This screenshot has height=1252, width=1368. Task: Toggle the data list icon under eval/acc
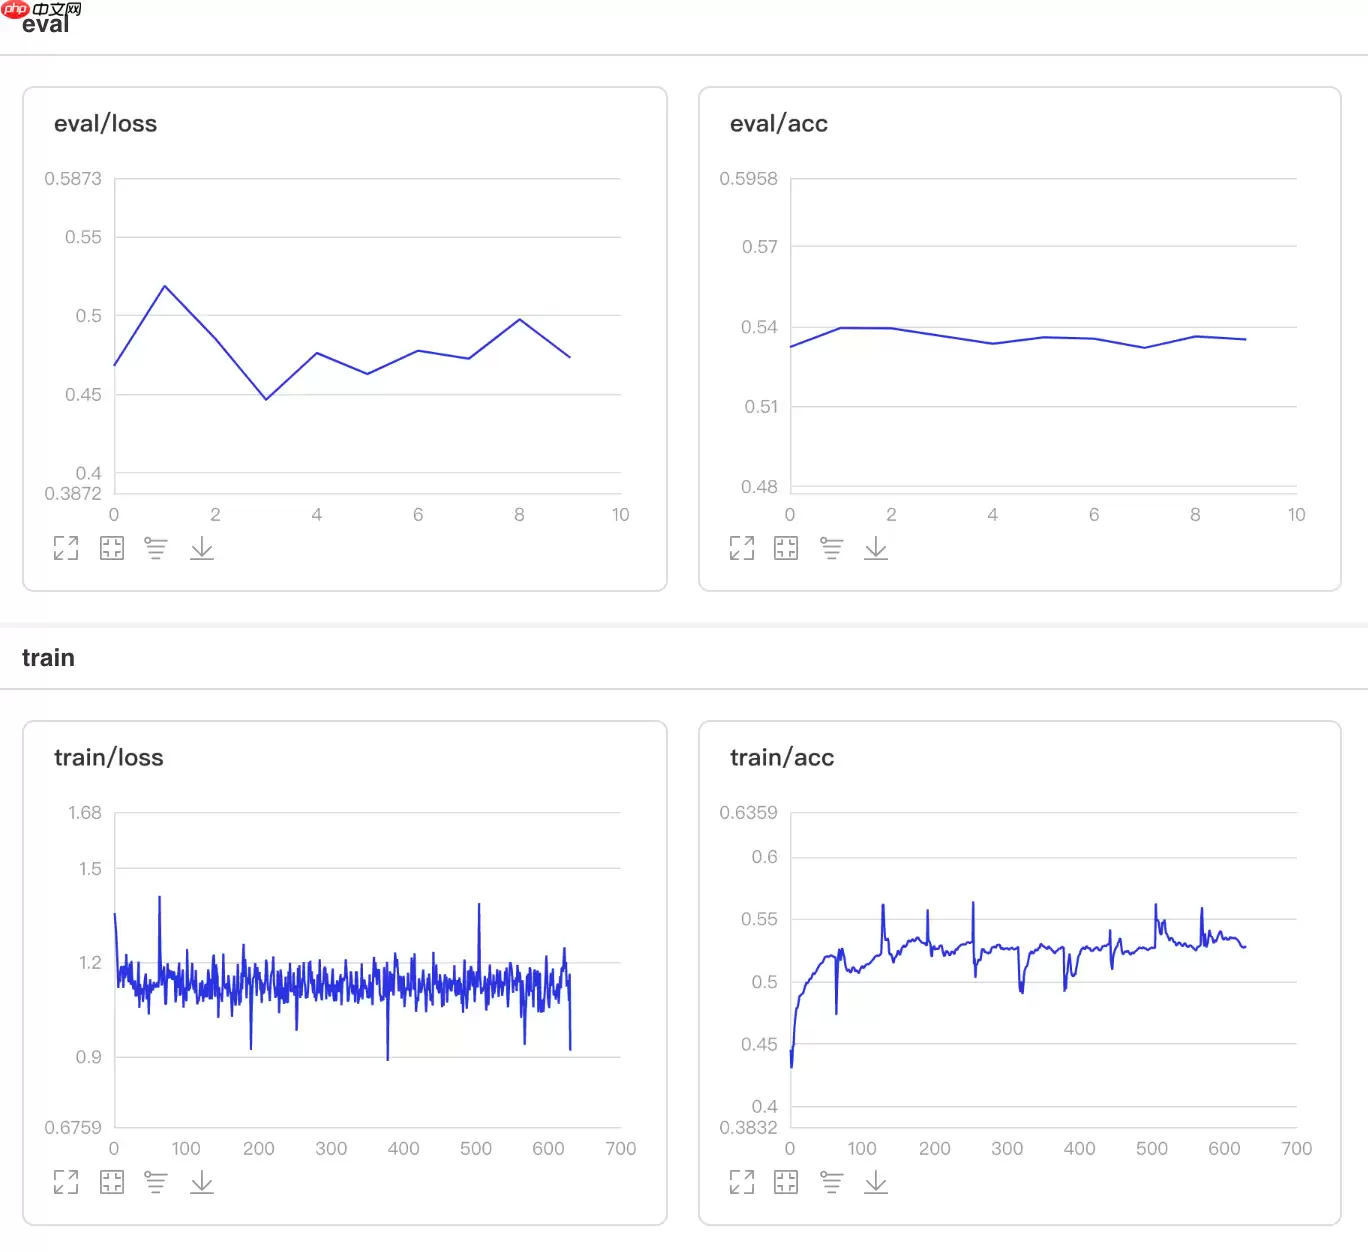click(x=831, y=548)
